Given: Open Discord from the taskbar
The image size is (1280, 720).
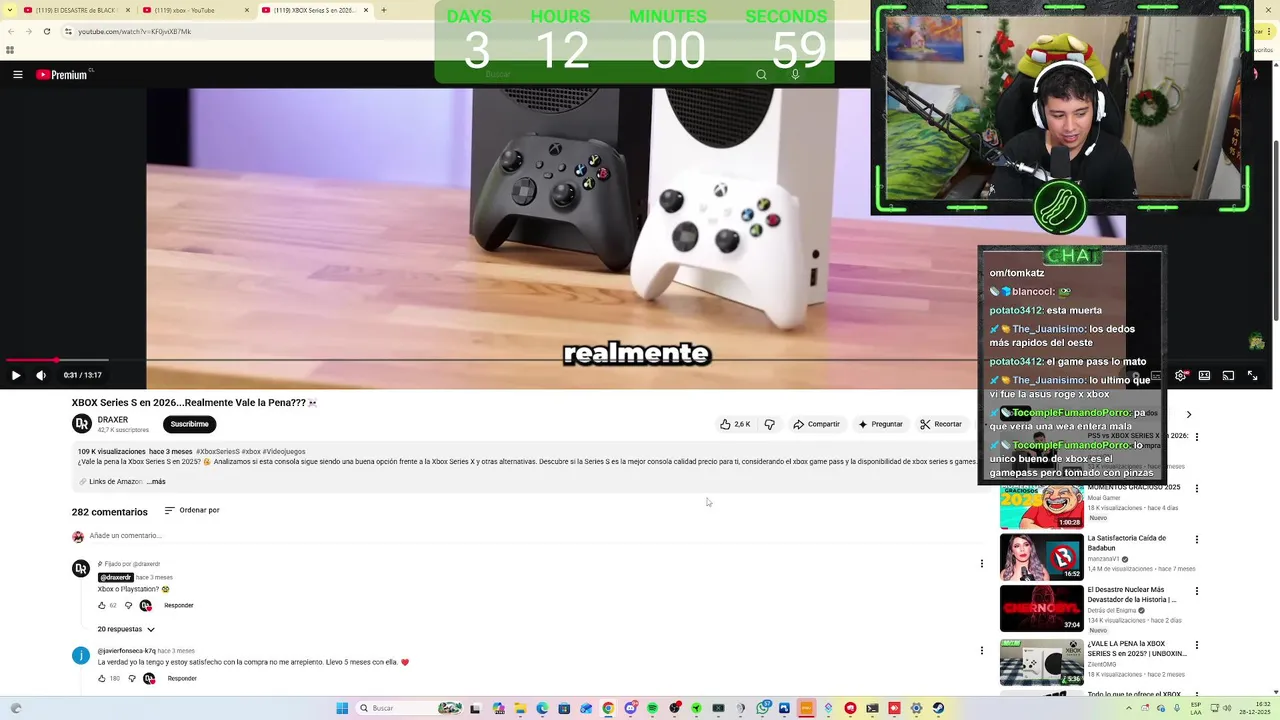Looking at the screenshot, I should (630, 708).
